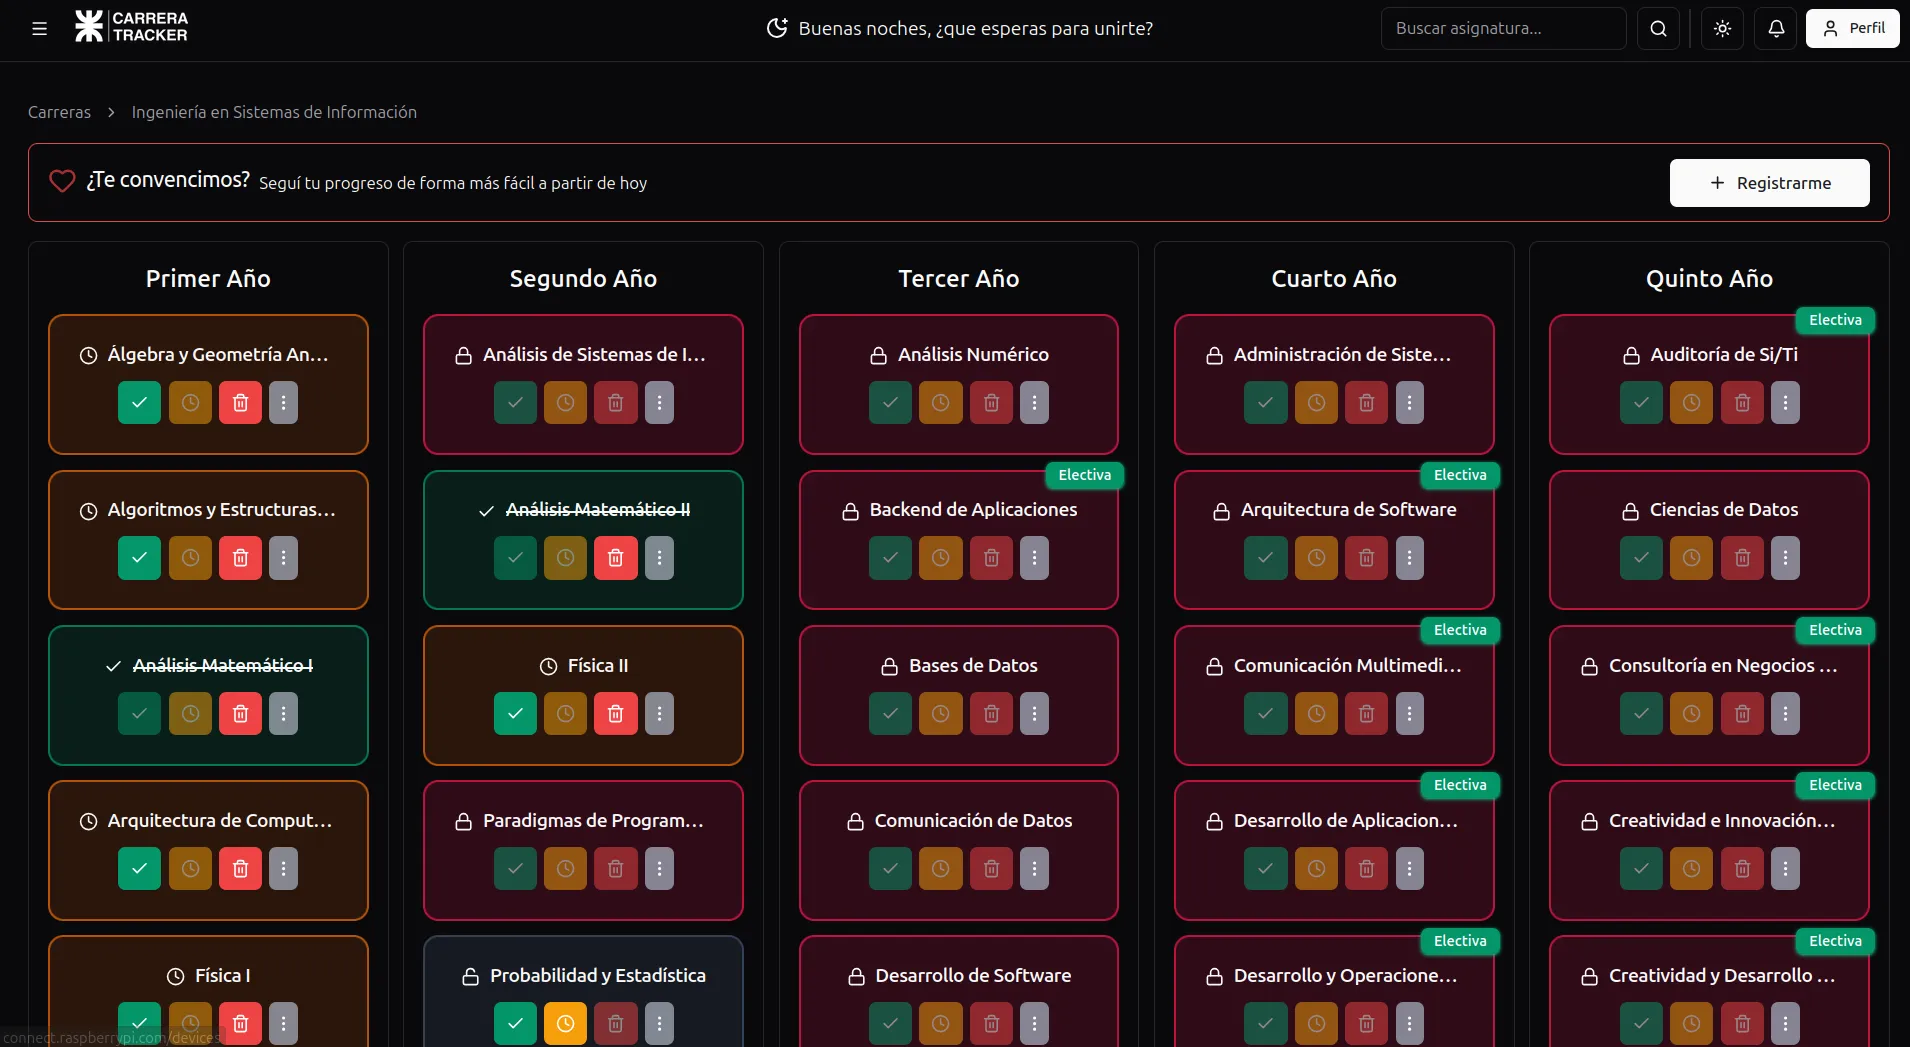
Task: Click the Carrera Tracker logo
Action: pos(131,27)
